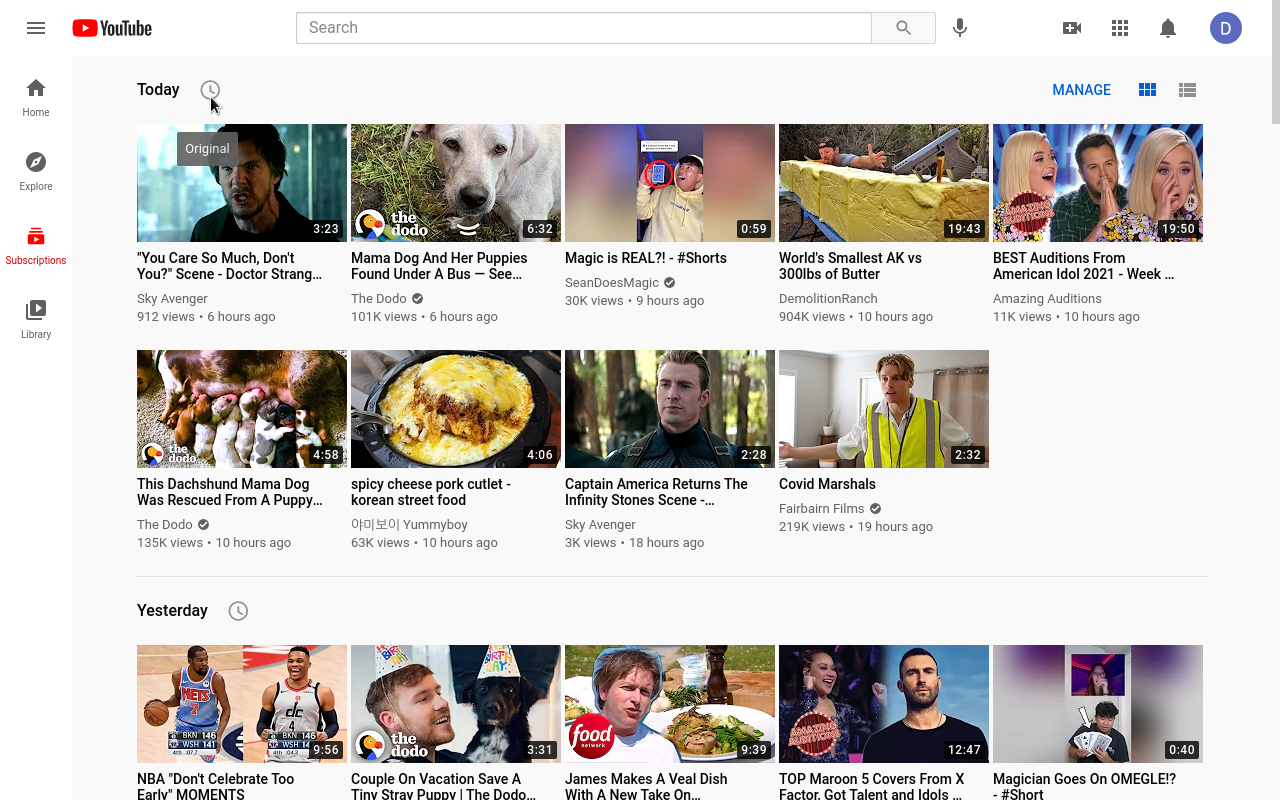Open Yummyboy channel link

click(x=409, y=525)
